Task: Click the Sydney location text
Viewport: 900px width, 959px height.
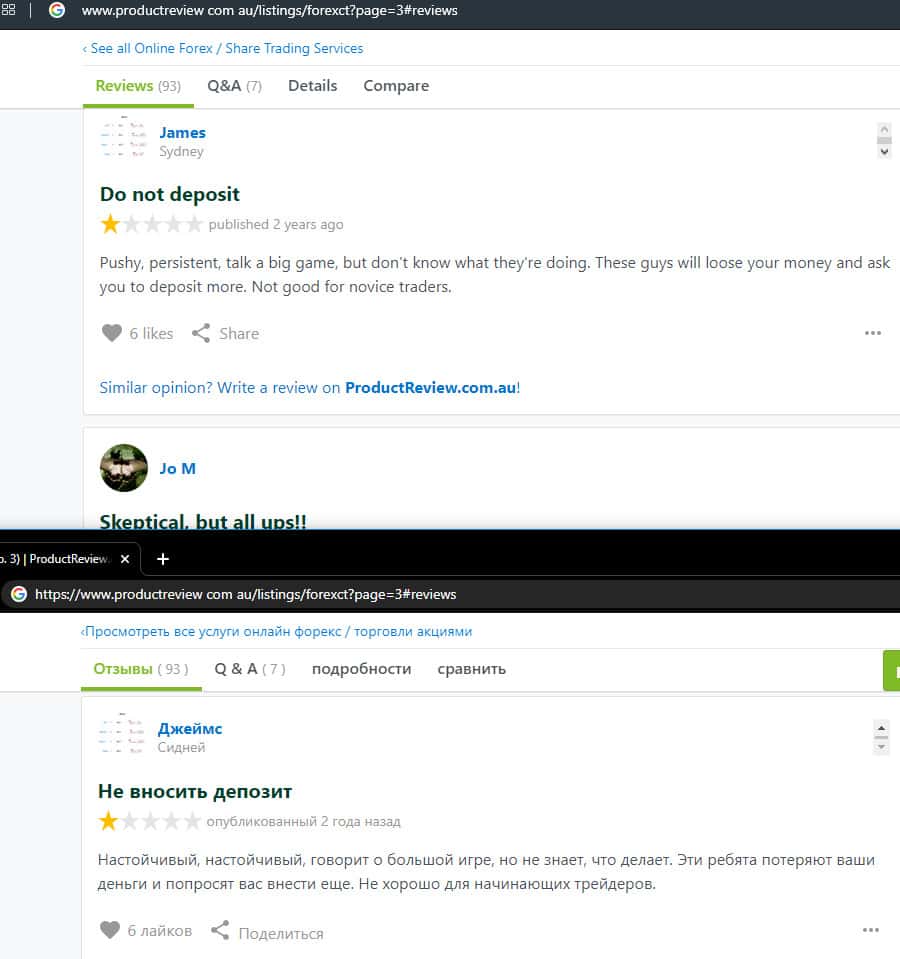Action: (181, 151)
